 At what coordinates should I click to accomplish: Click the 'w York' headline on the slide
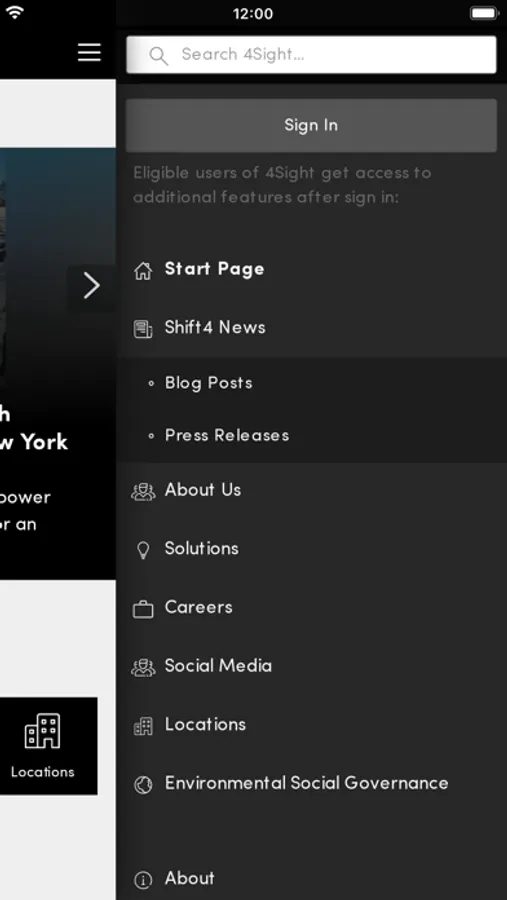click(34, 443)
